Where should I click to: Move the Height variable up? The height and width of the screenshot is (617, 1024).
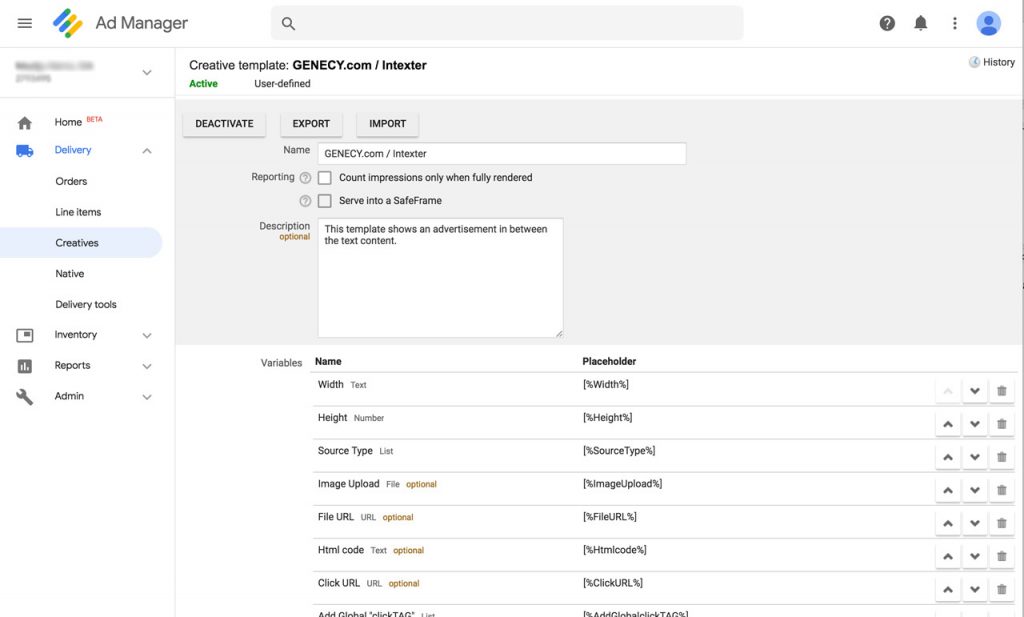[x=948, y=424]
